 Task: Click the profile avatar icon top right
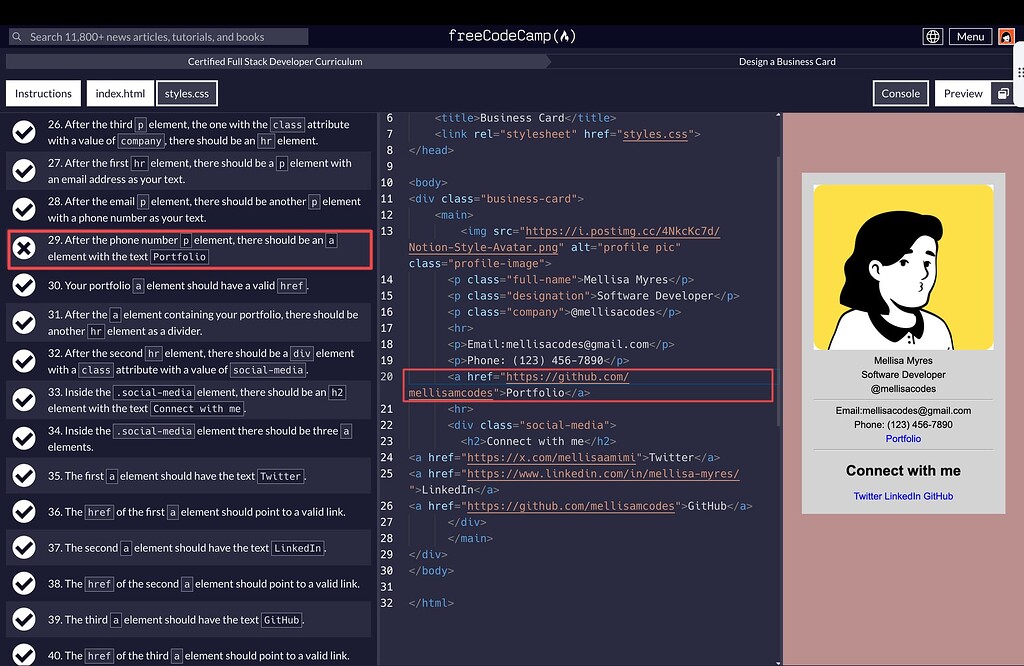(1006, 36)
